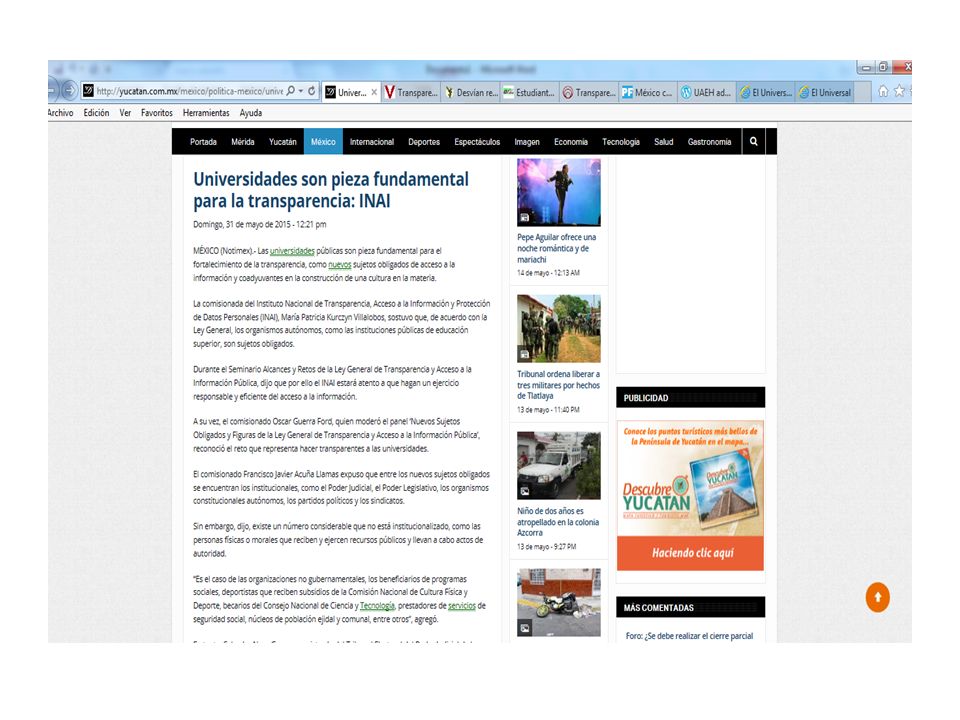
Task: Open the address bar autocomplete dropdown arrow
Action: point(301,91)
